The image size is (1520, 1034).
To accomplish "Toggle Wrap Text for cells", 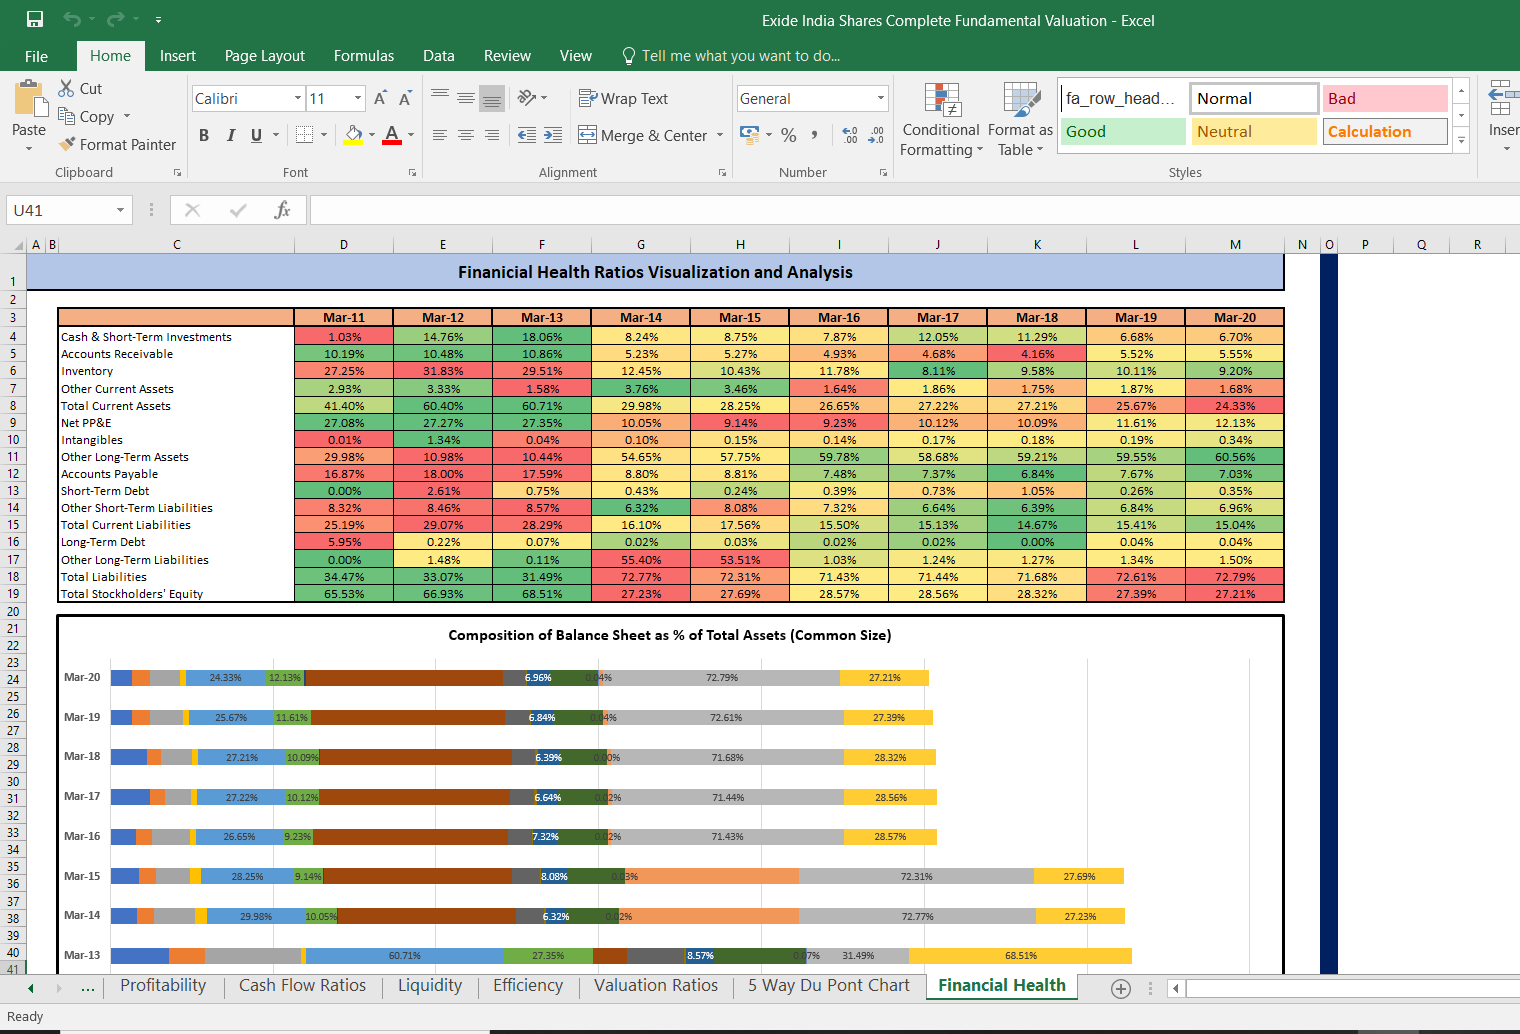I will 623,98.
